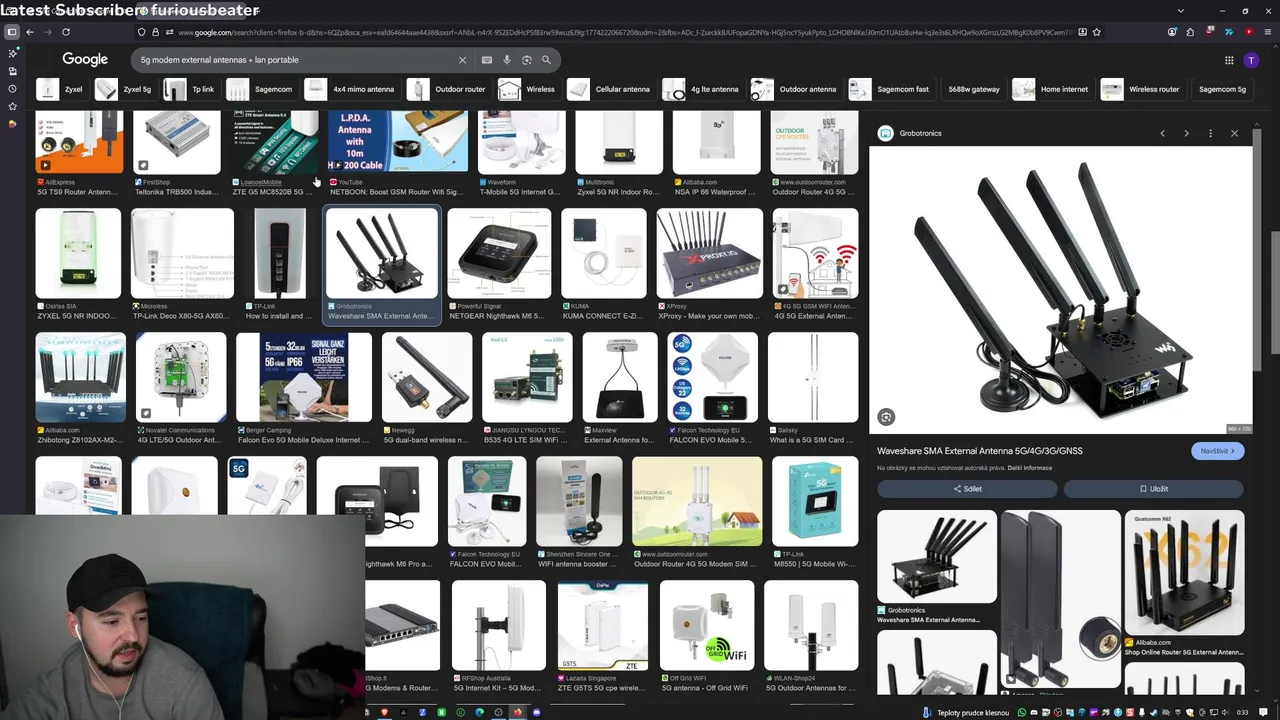The width and height of the screenshot is (1280, 720).
Task: Open the taskbar clock showing 0:33
Action: [x=1242, y=712]
